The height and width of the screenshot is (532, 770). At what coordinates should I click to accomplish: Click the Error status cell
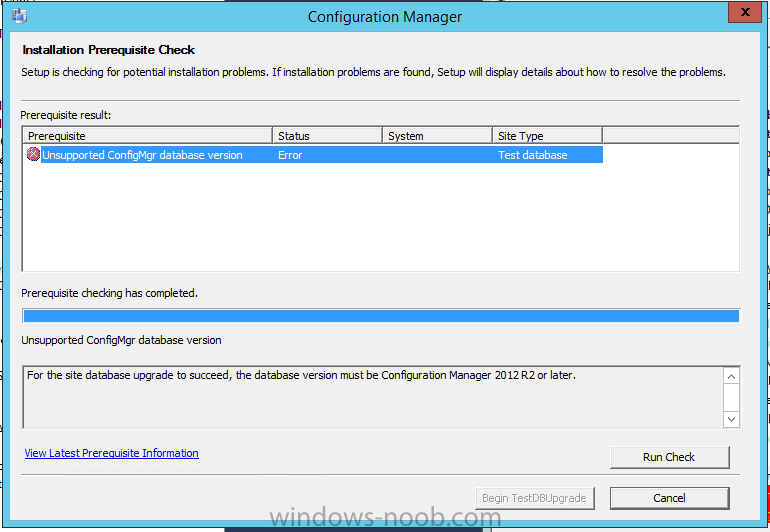(290, 155)
